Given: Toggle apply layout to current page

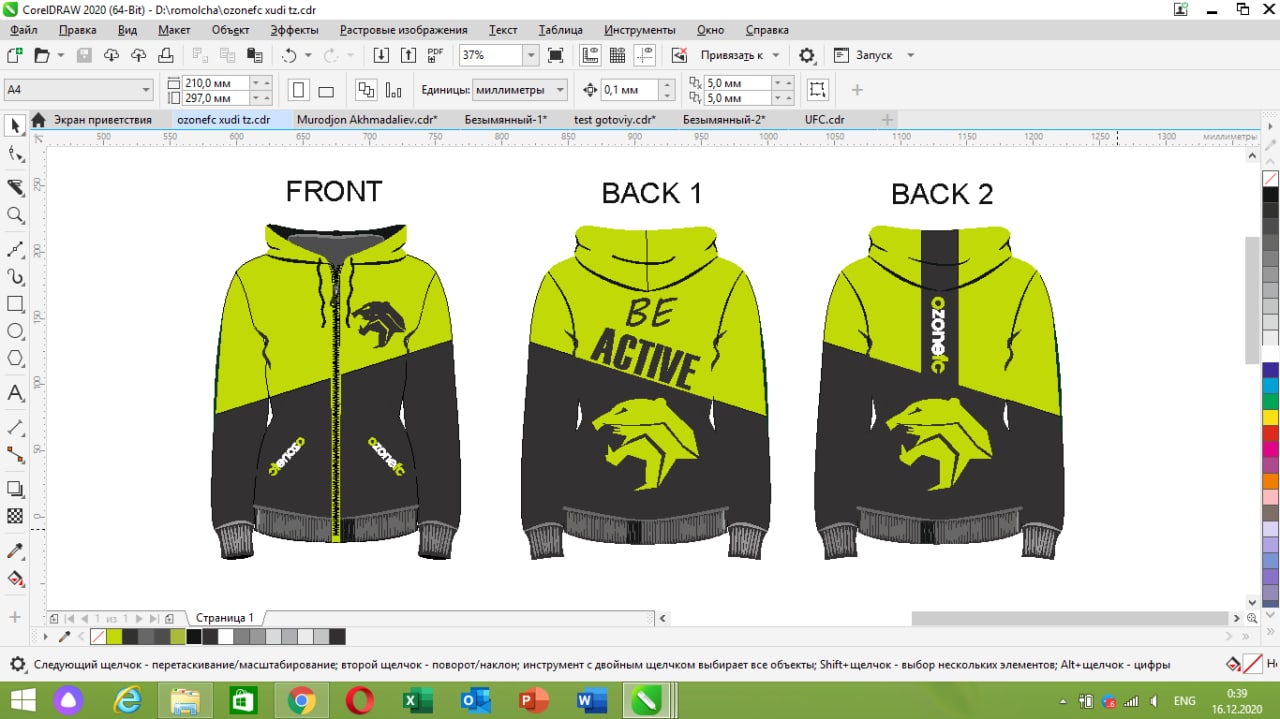Looking at the screenshot, I should tap(393, 91).
